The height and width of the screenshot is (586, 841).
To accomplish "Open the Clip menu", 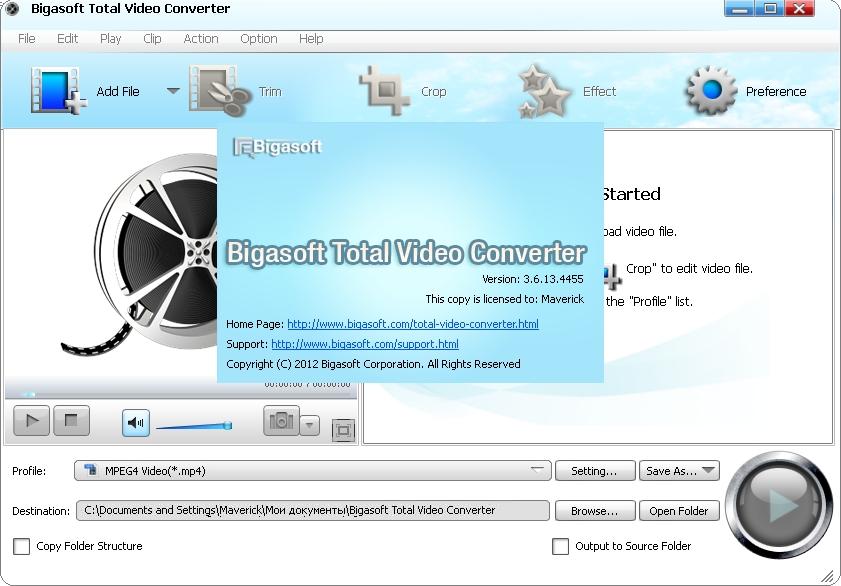I will (152, 39).
